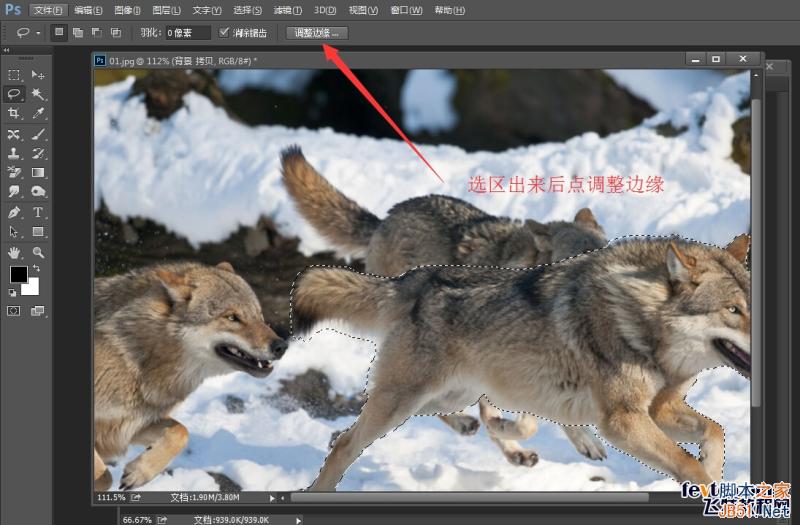Choose the Horizontal Type tool
The height and width of the screenshot is (525, 800).
tap(38, 212)
